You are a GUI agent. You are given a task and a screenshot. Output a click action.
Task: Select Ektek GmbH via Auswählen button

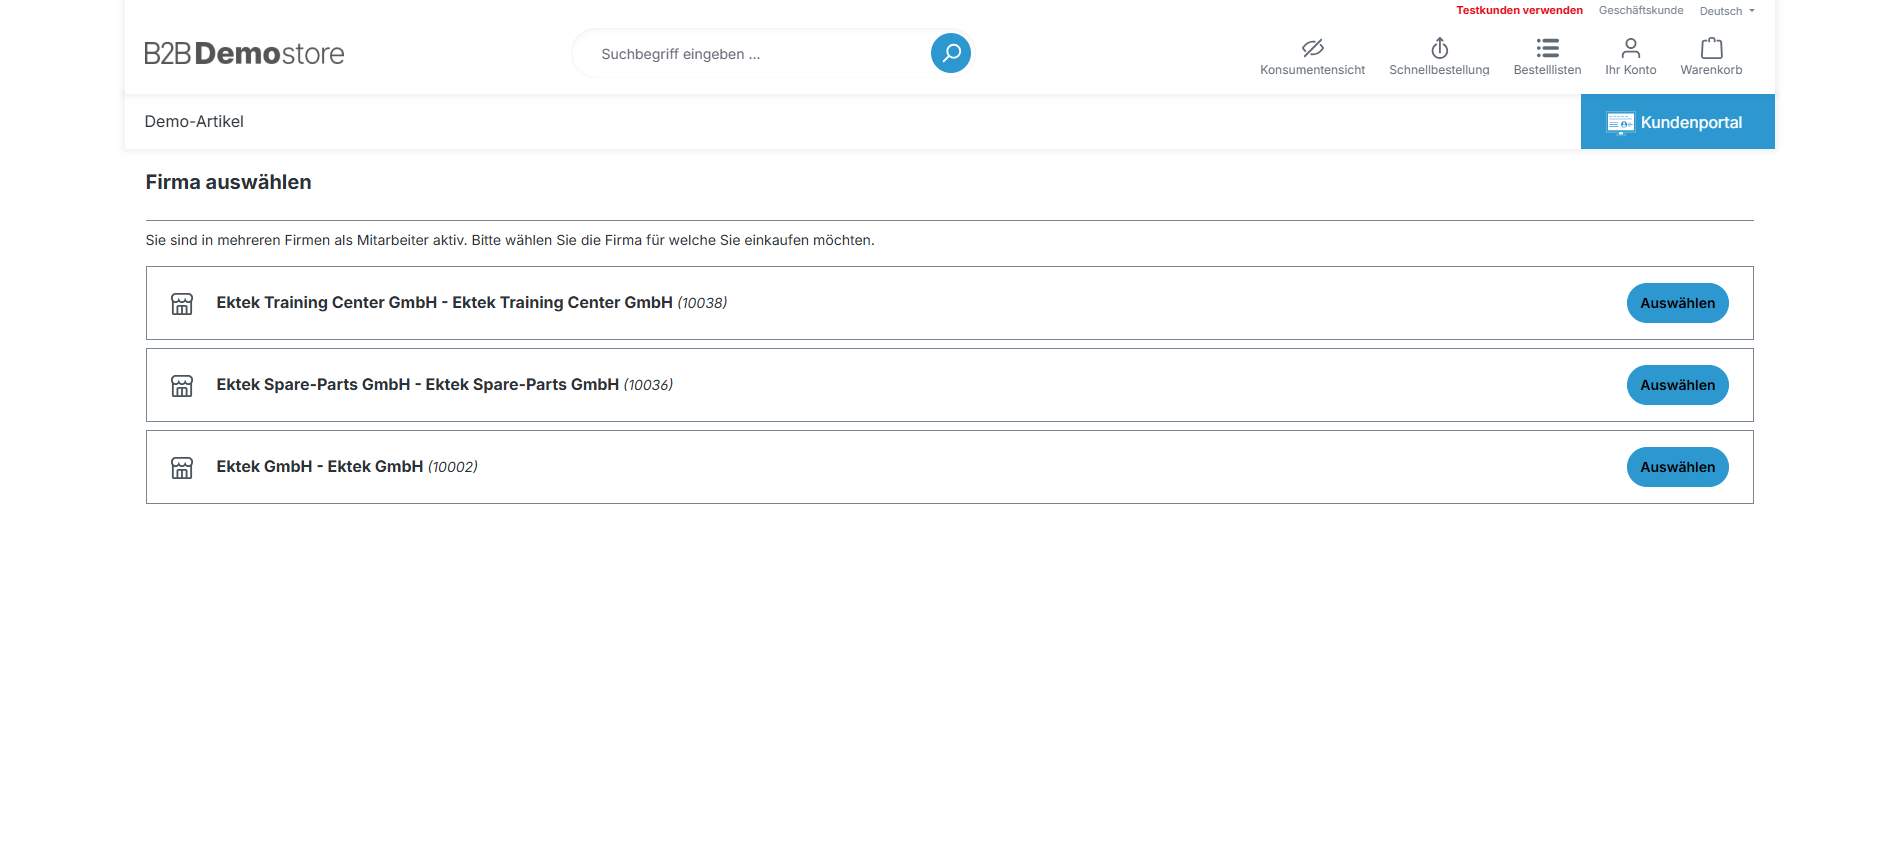coord(1677,467)
